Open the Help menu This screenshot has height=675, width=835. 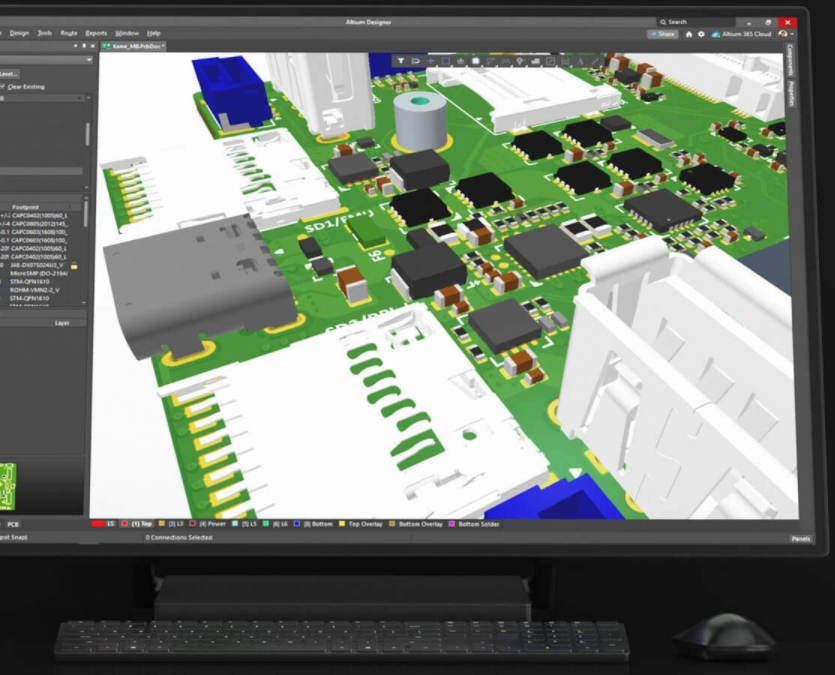[x=153, y=33]
